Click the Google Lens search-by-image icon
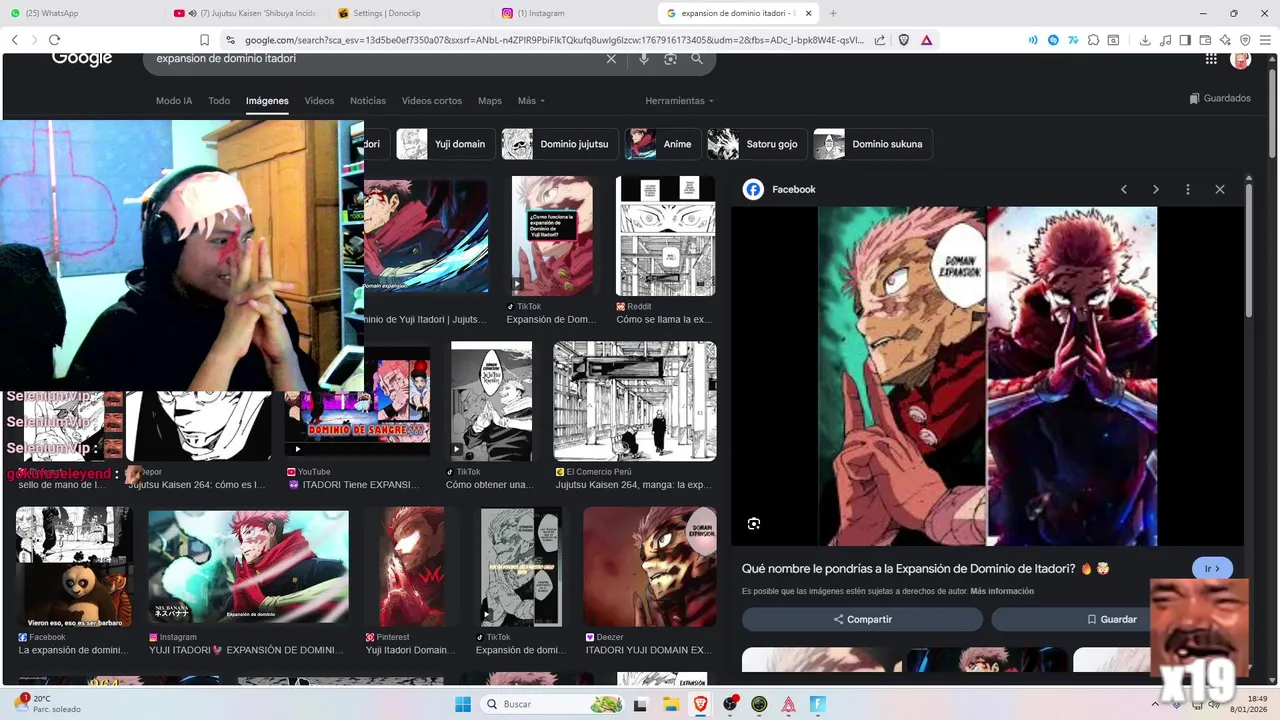Screen dimensions: 1280x720 point(670,59)
